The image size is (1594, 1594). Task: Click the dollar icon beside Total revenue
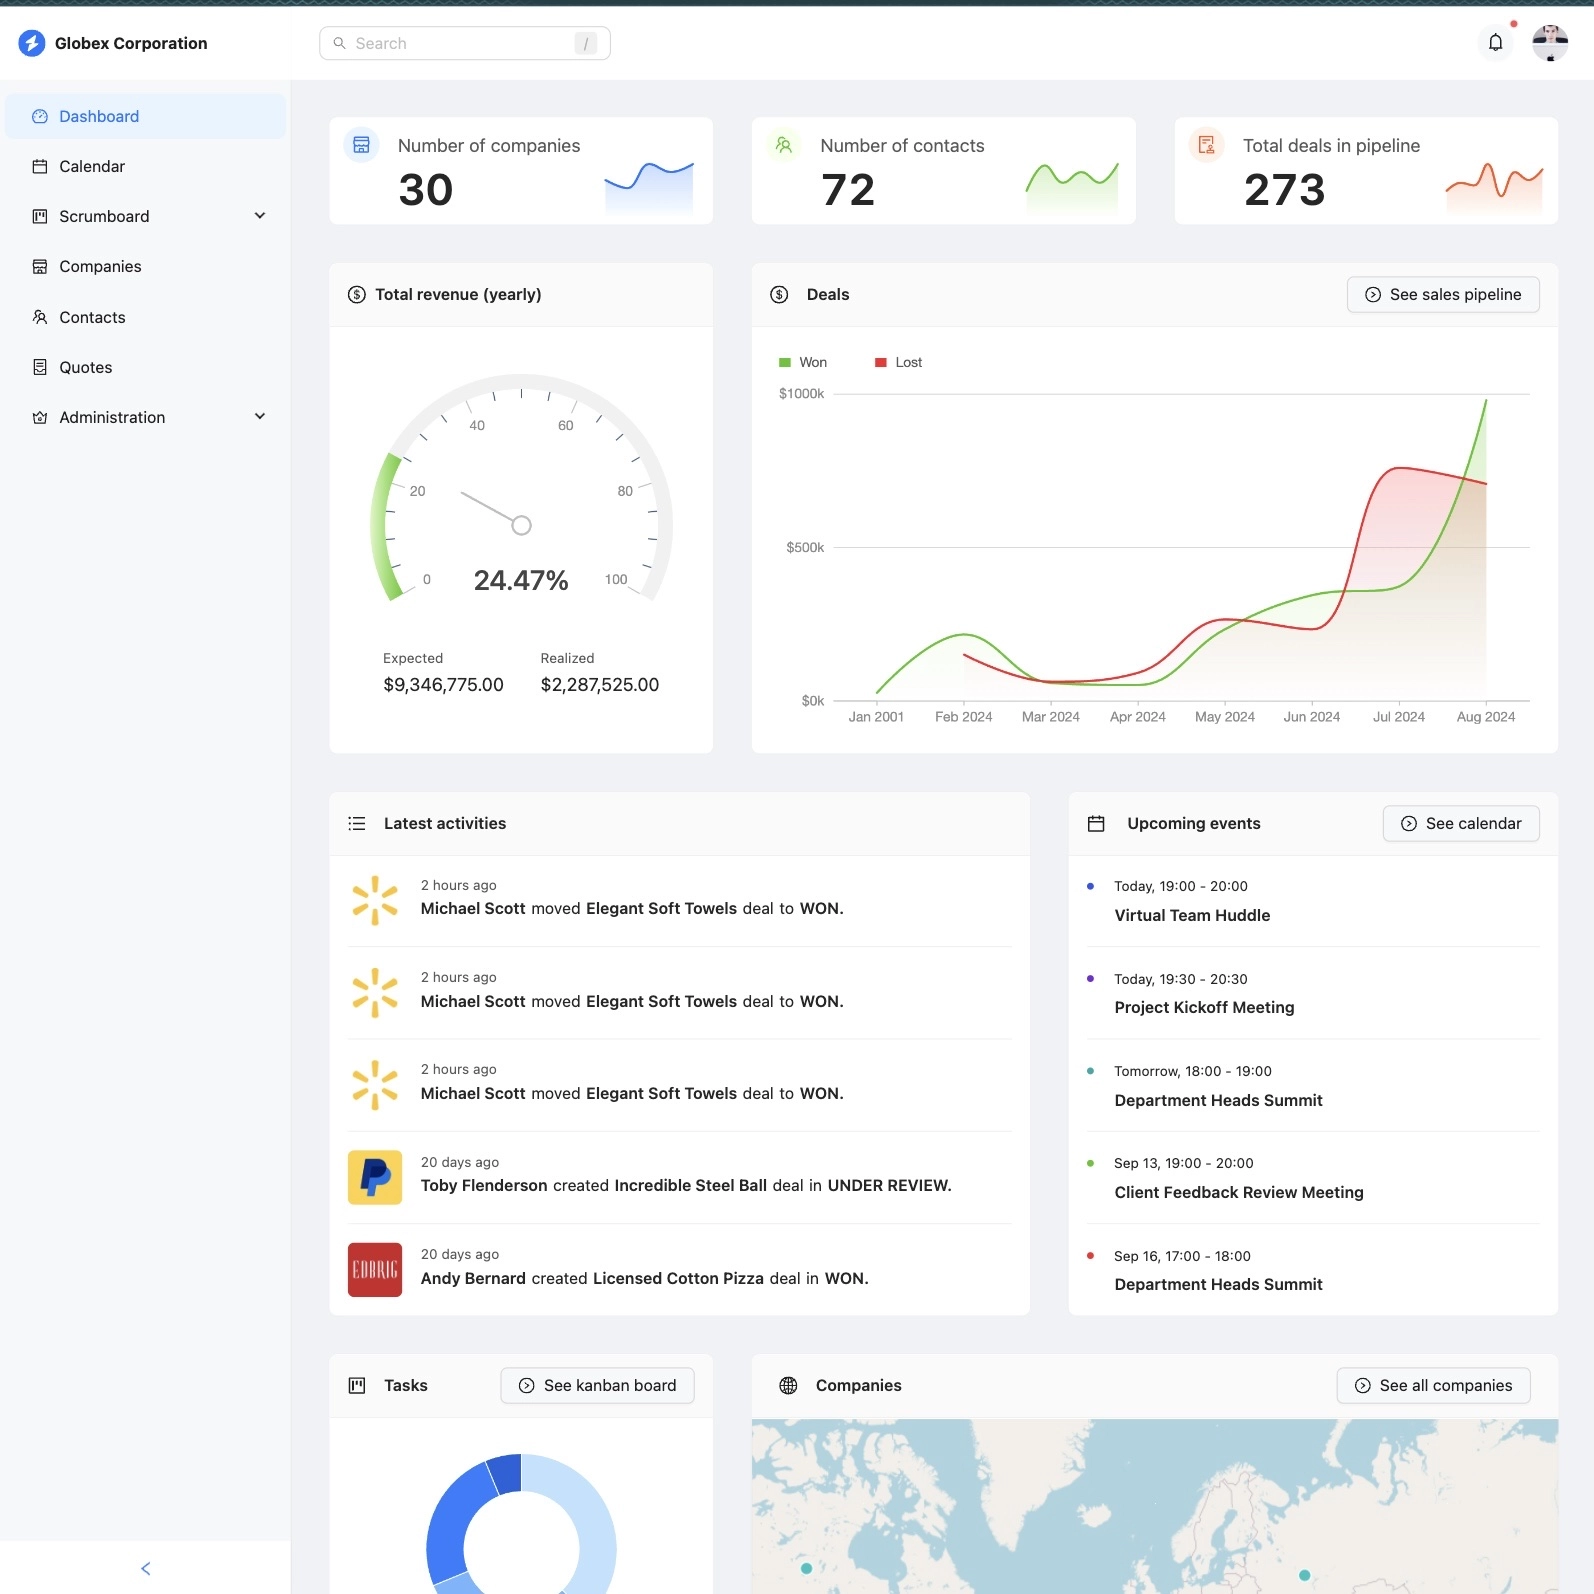tap(357, 294)
